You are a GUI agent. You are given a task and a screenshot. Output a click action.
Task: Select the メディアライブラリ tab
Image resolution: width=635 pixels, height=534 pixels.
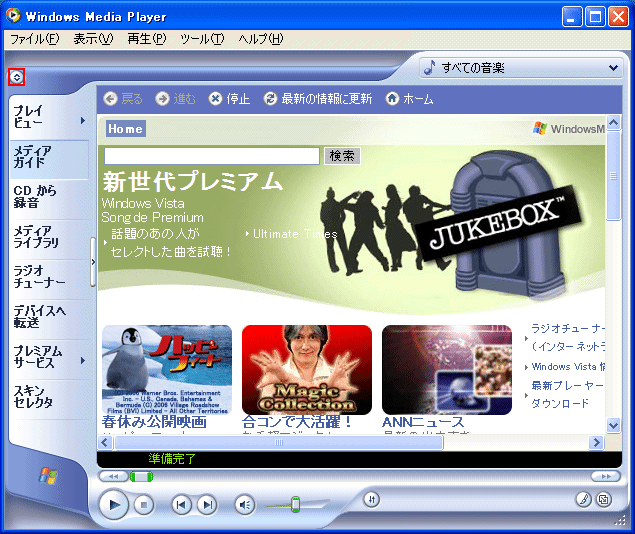[49, 239]
